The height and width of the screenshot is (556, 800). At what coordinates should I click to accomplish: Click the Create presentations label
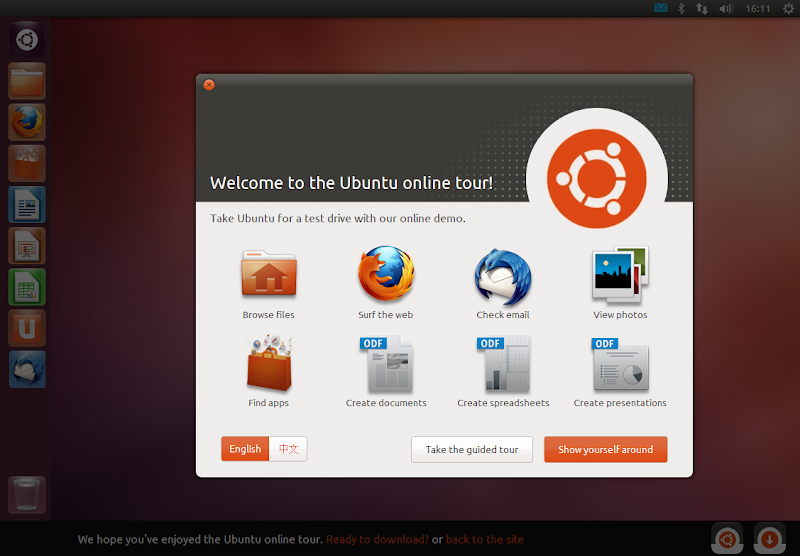(620, 403)
